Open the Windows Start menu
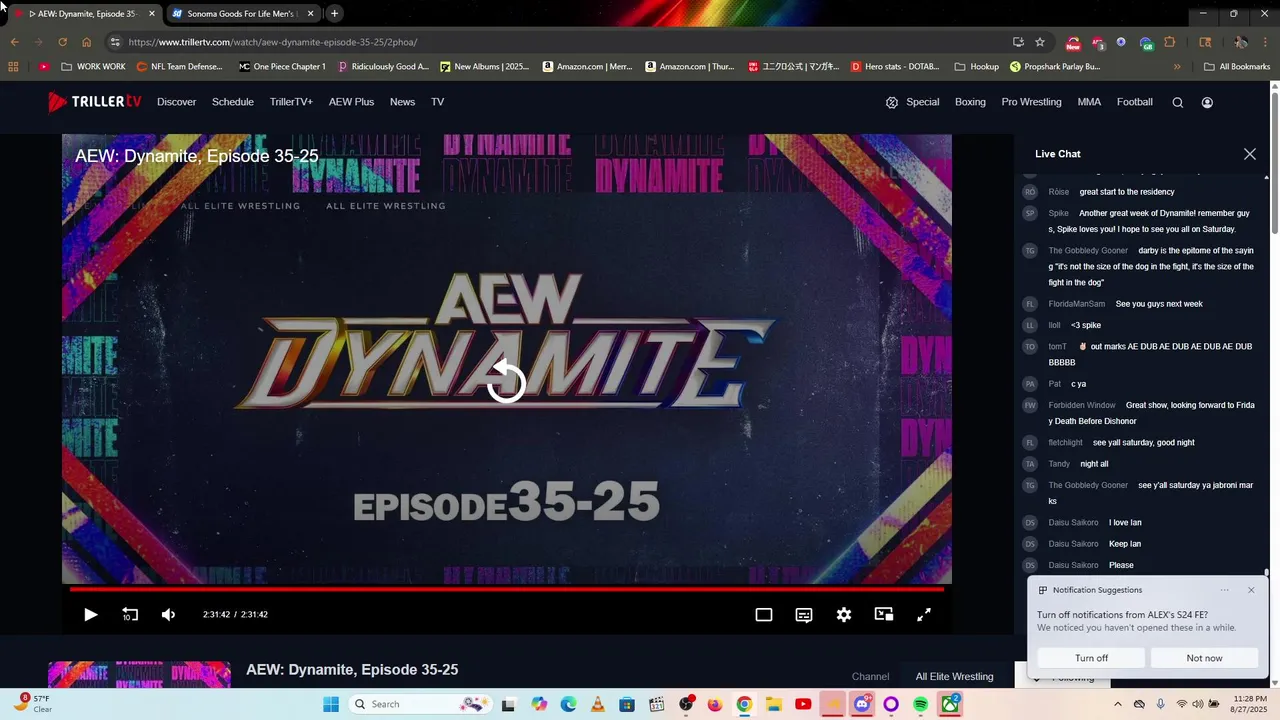 tap(331, 704)
